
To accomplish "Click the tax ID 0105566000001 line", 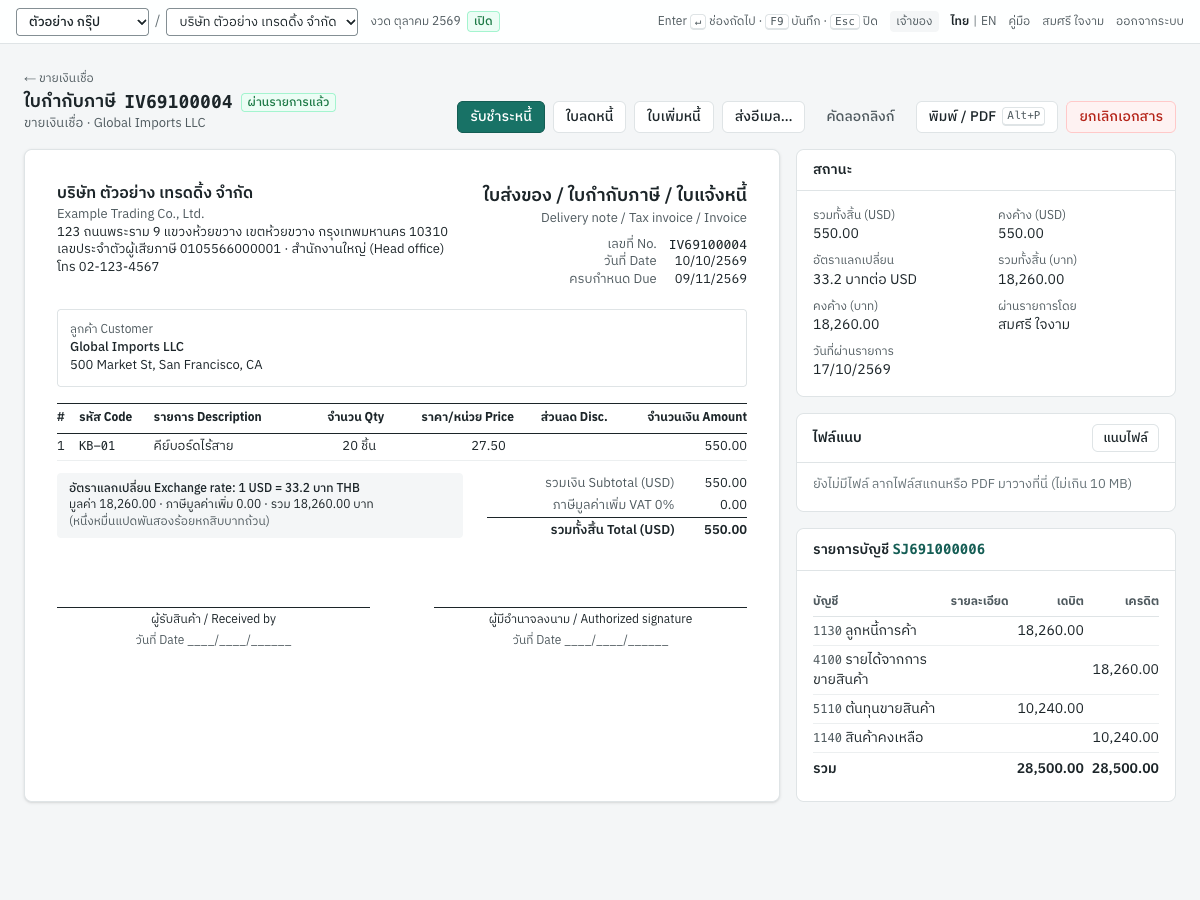I will (x=250, y=249).
